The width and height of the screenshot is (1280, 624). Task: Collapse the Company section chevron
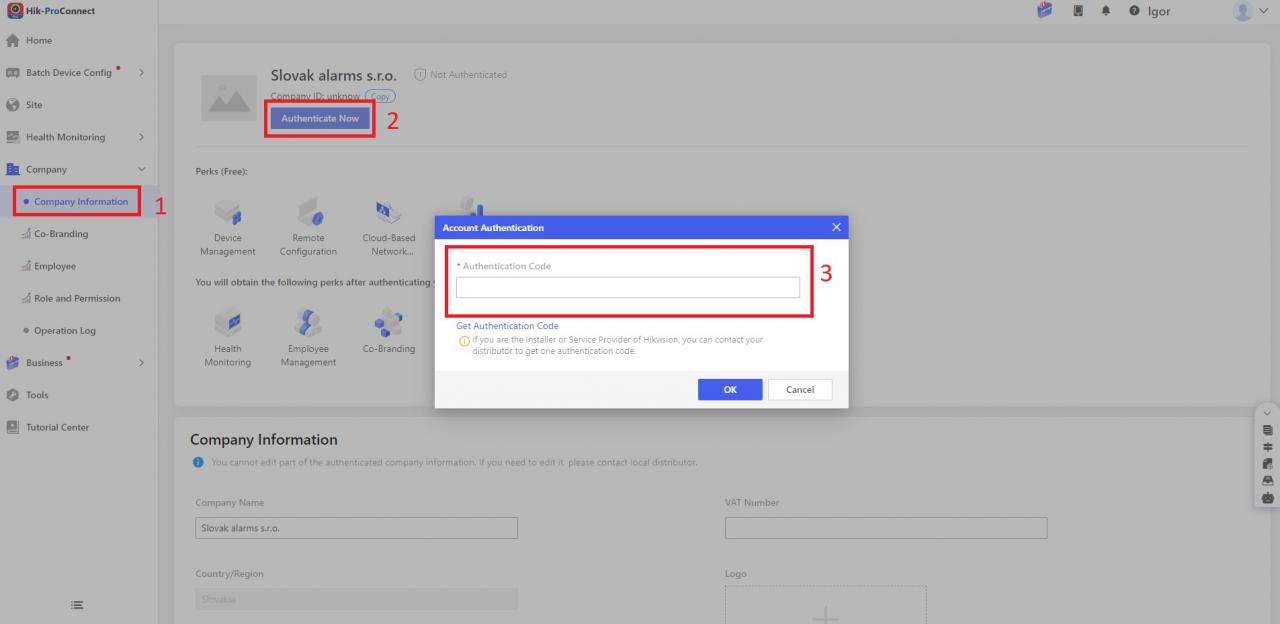(141, 169)
